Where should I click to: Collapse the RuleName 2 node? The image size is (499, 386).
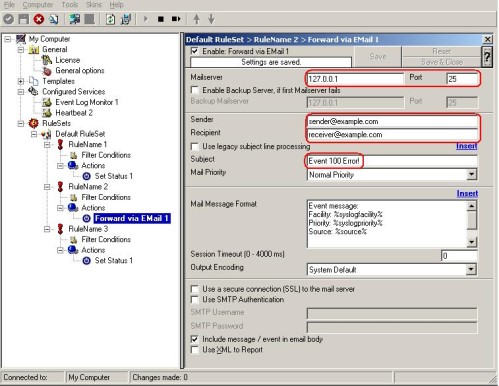pos(47,187)
